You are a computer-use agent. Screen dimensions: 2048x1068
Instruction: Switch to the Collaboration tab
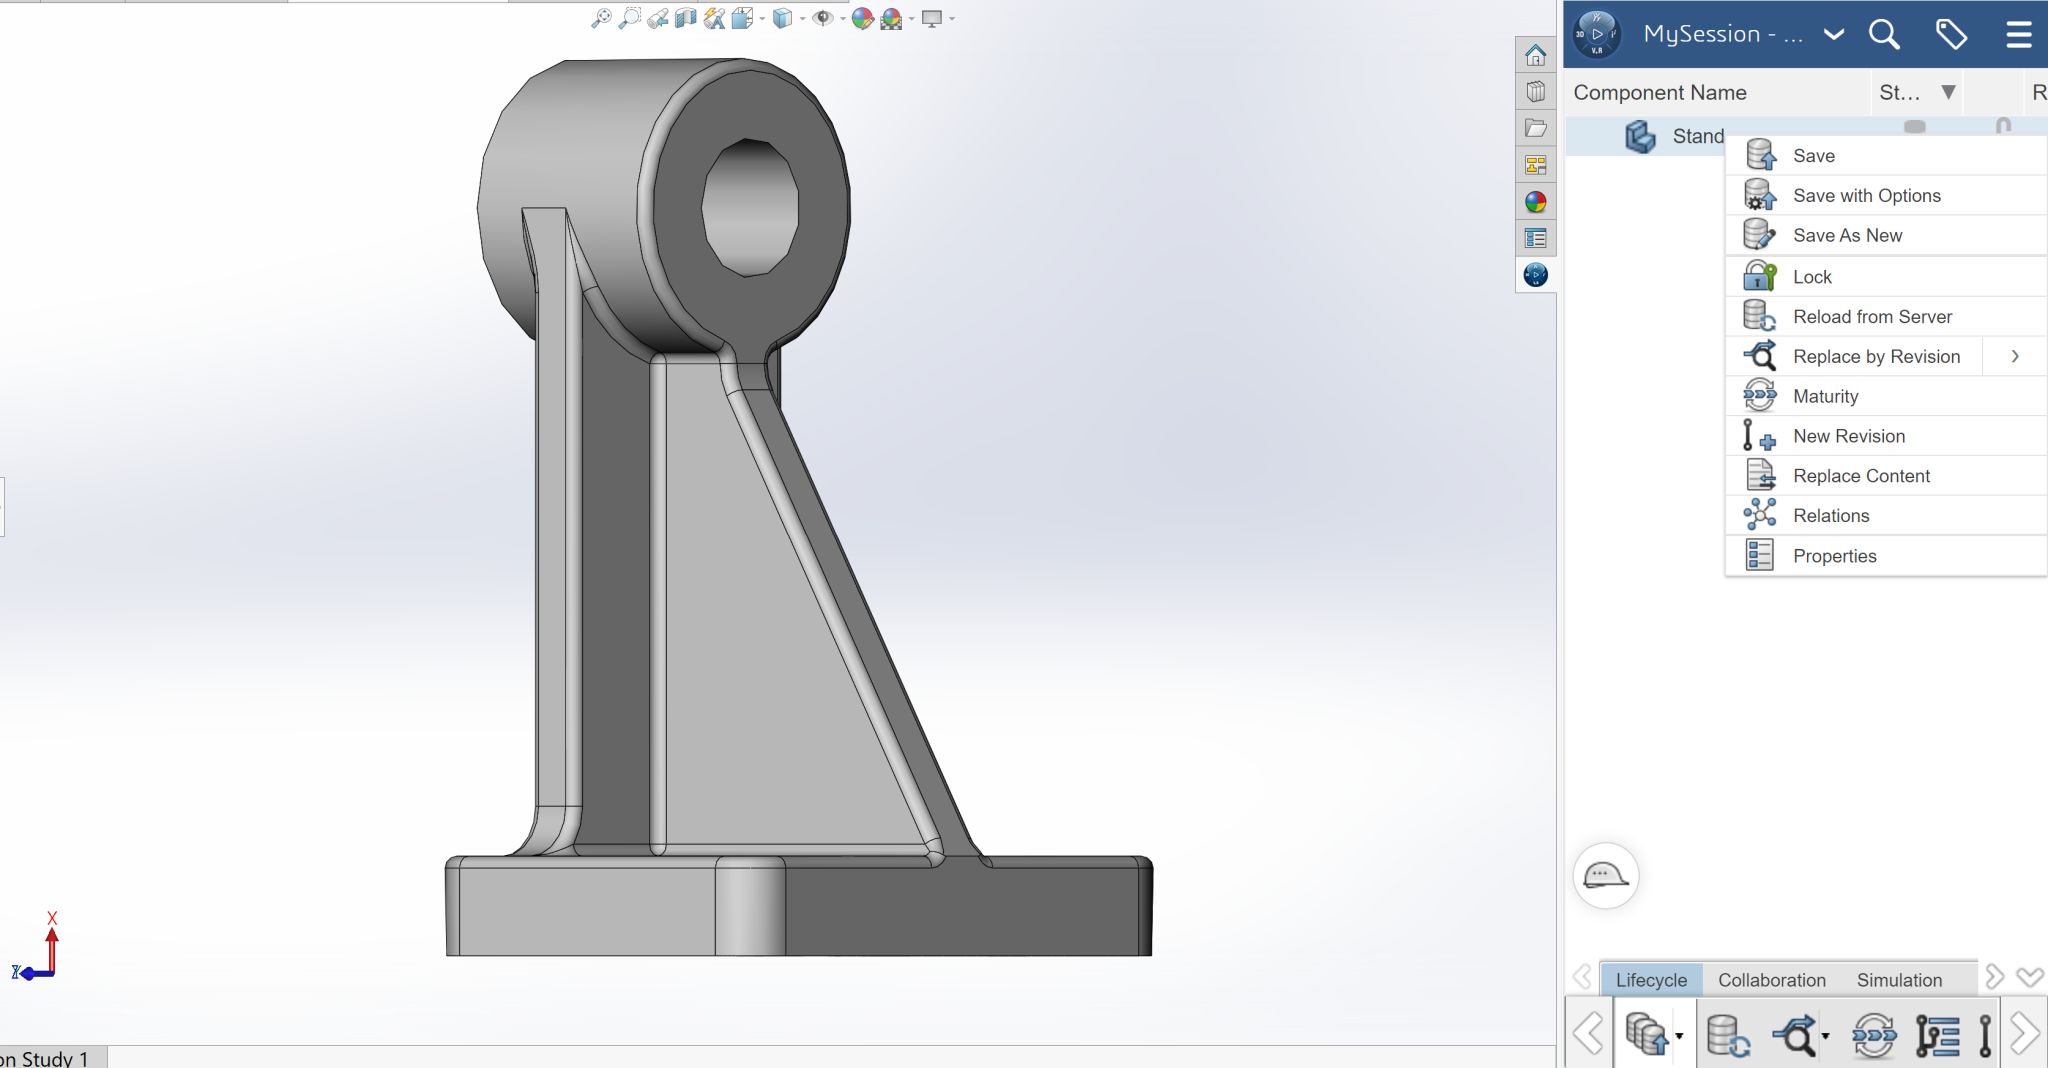[x=1772, y=980]
